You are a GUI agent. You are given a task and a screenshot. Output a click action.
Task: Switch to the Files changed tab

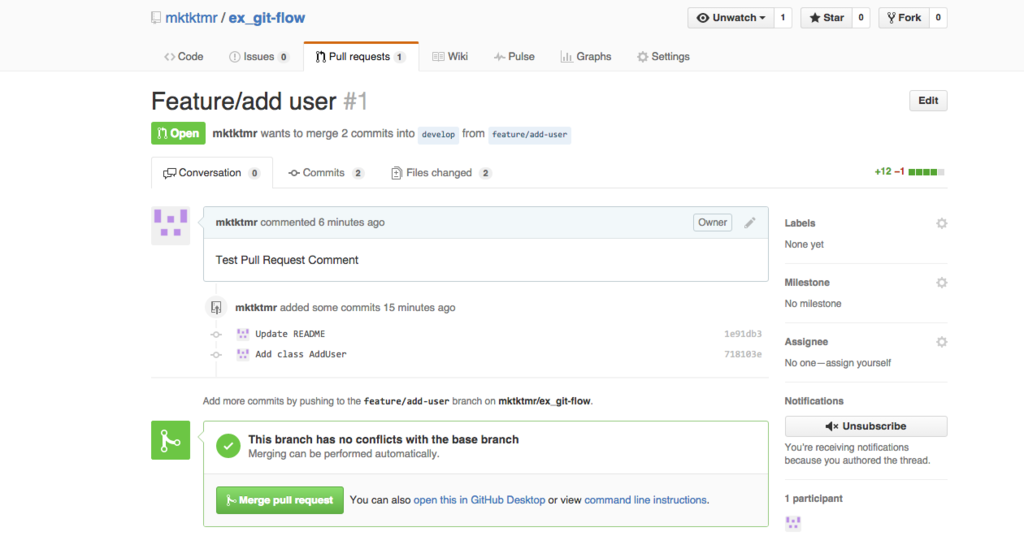[440, 173]
